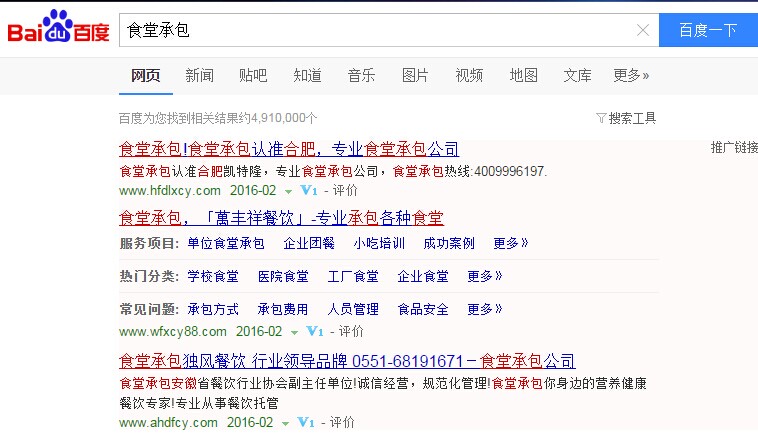Screen dimensions: 758x444
Task: Open 搜索工具 filter funnel
Action: 627,118
